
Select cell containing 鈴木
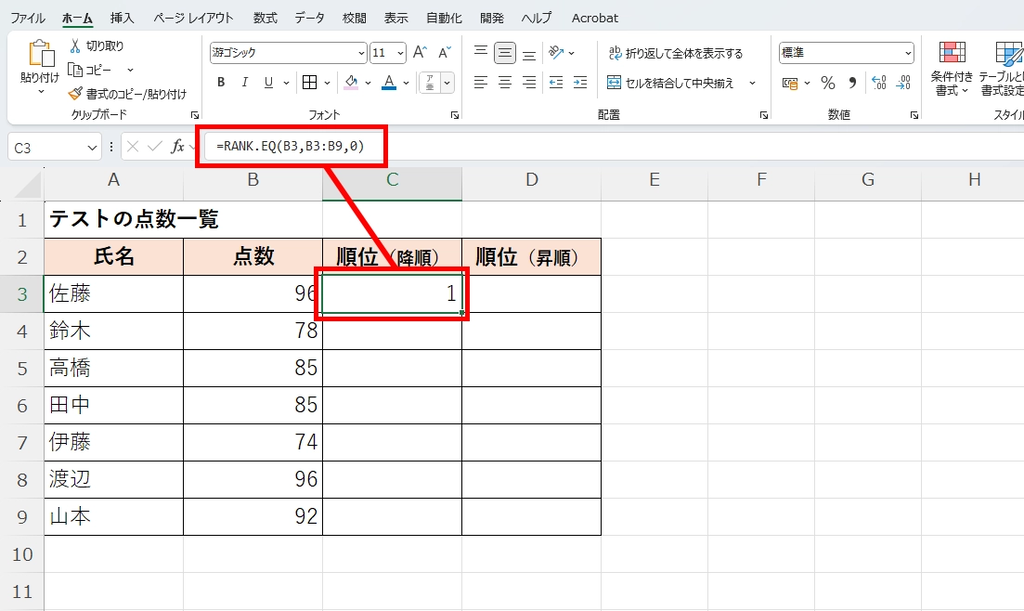pyautogui.click(x=114, y=331)
